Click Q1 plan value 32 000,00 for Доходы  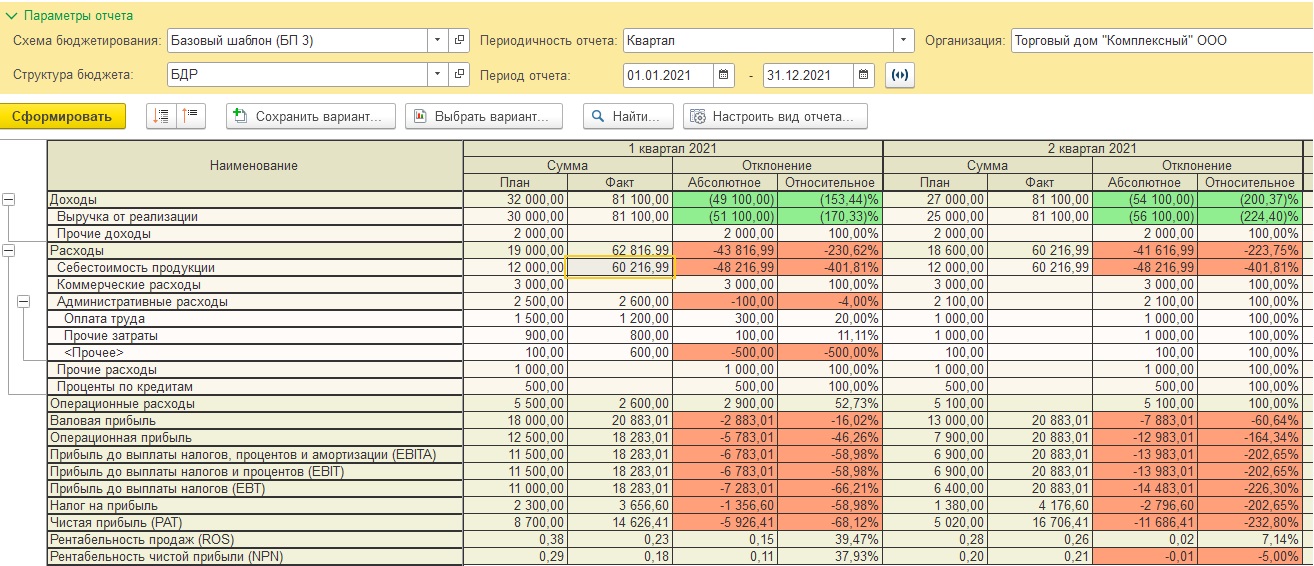pos(515,199)
